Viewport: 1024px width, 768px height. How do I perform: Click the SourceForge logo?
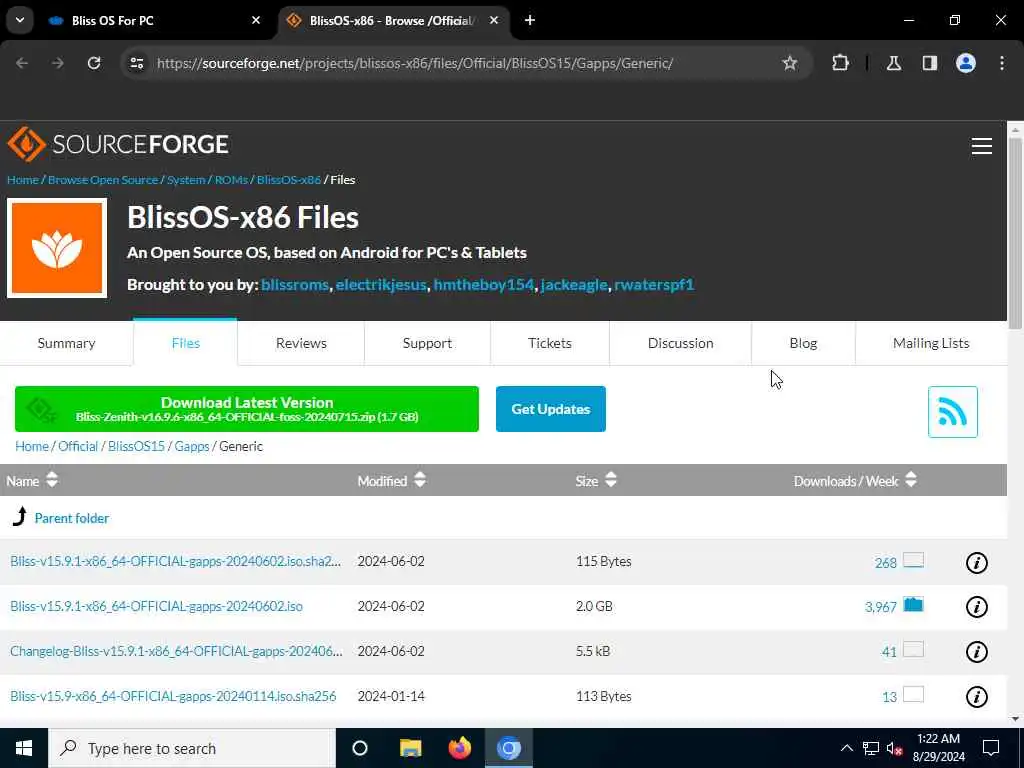point(118,144)
